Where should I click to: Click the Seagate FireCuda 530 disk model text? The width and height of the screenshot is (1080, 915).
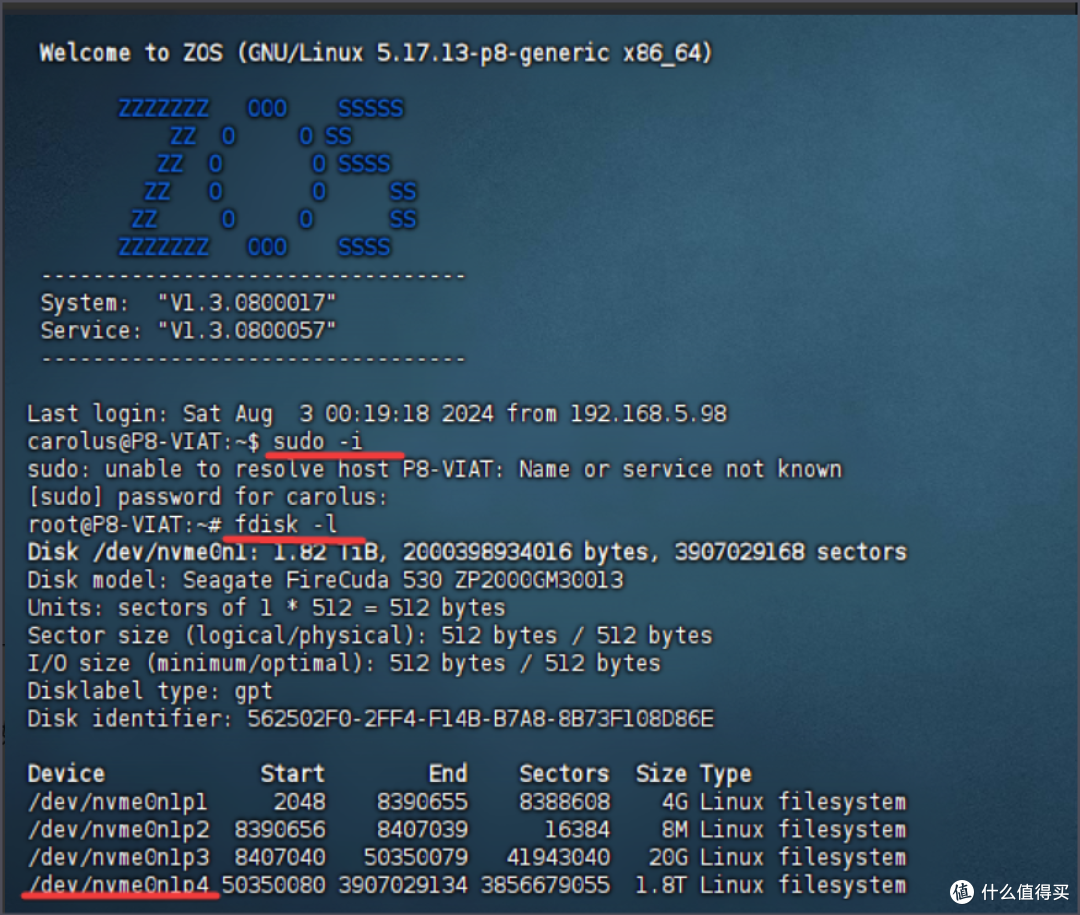point(403,580)
